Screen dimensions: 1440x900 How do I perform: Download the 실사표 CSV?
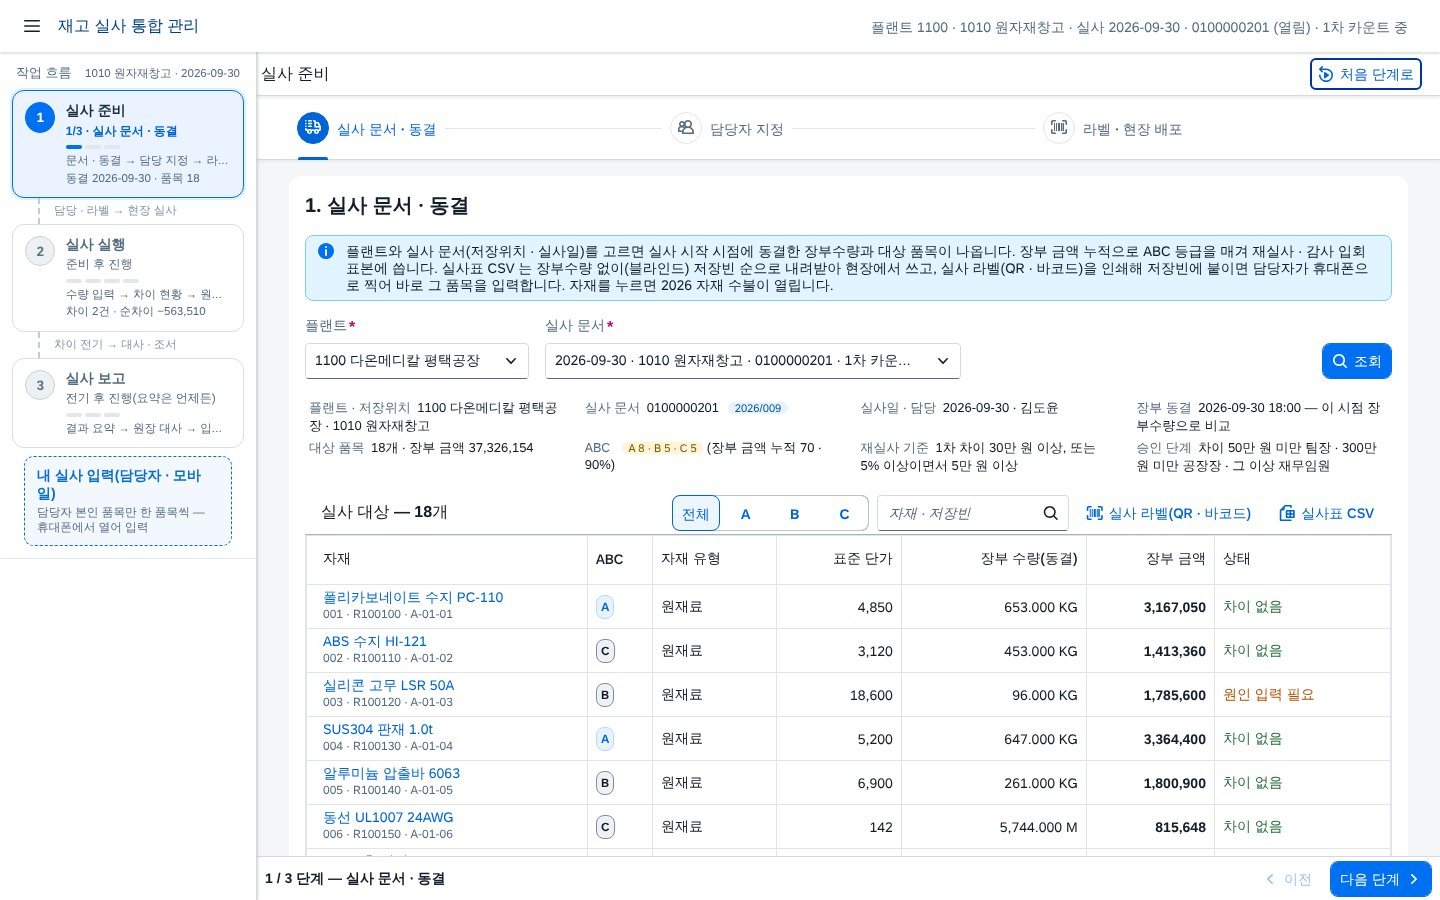click(x=1327, y=513)
